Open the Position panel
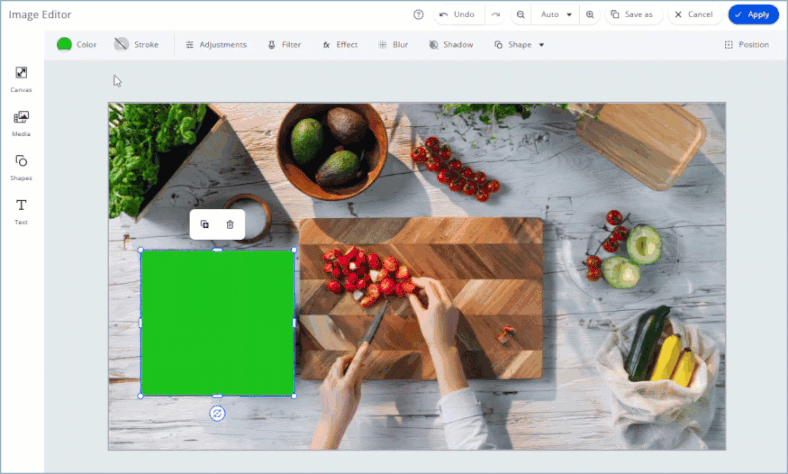 (746, 45)
